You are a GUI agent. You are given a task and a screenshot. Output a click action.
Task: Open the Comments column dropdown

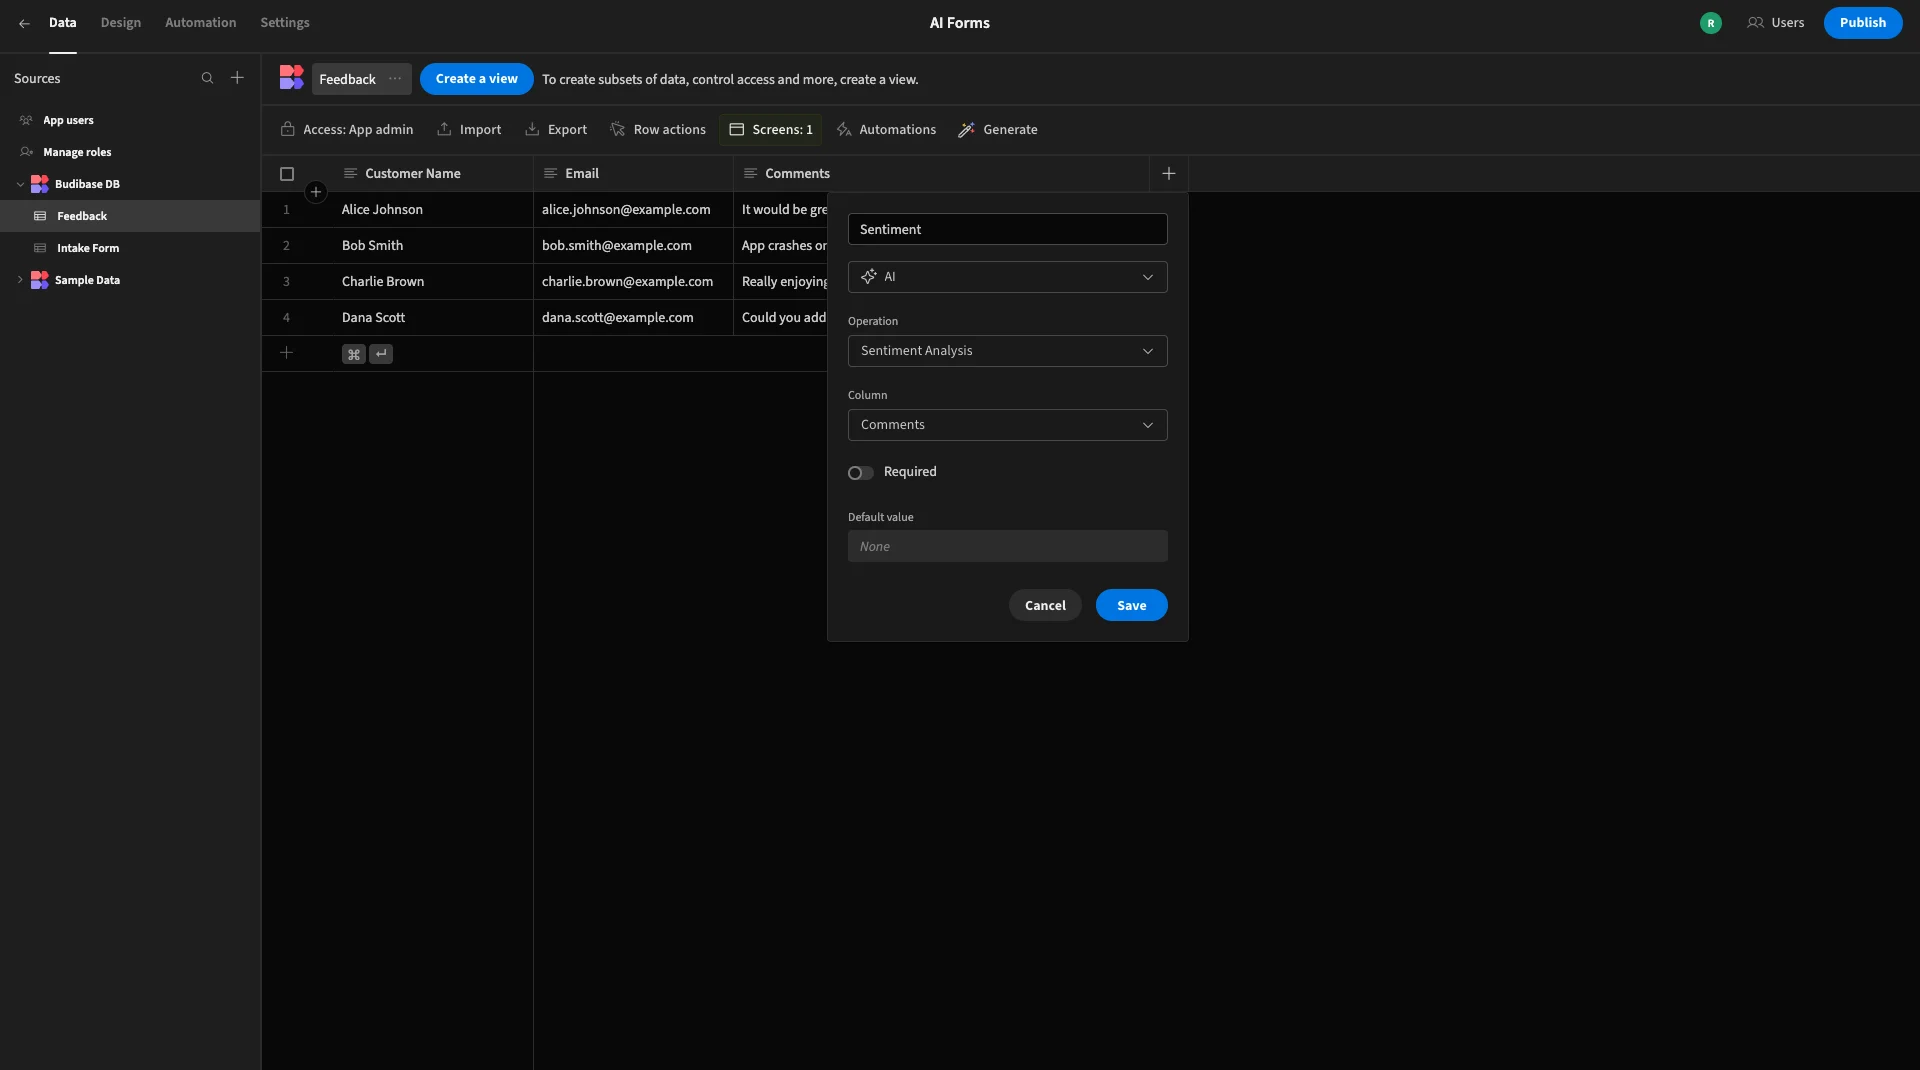[1007, 425]
